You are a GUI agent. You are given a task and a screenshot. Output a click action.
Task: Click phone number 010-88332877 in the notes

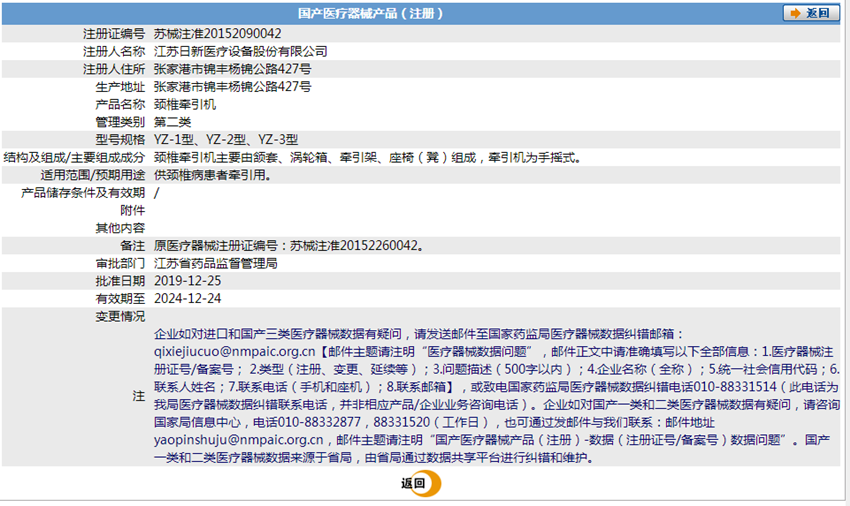tap(319, 422)
